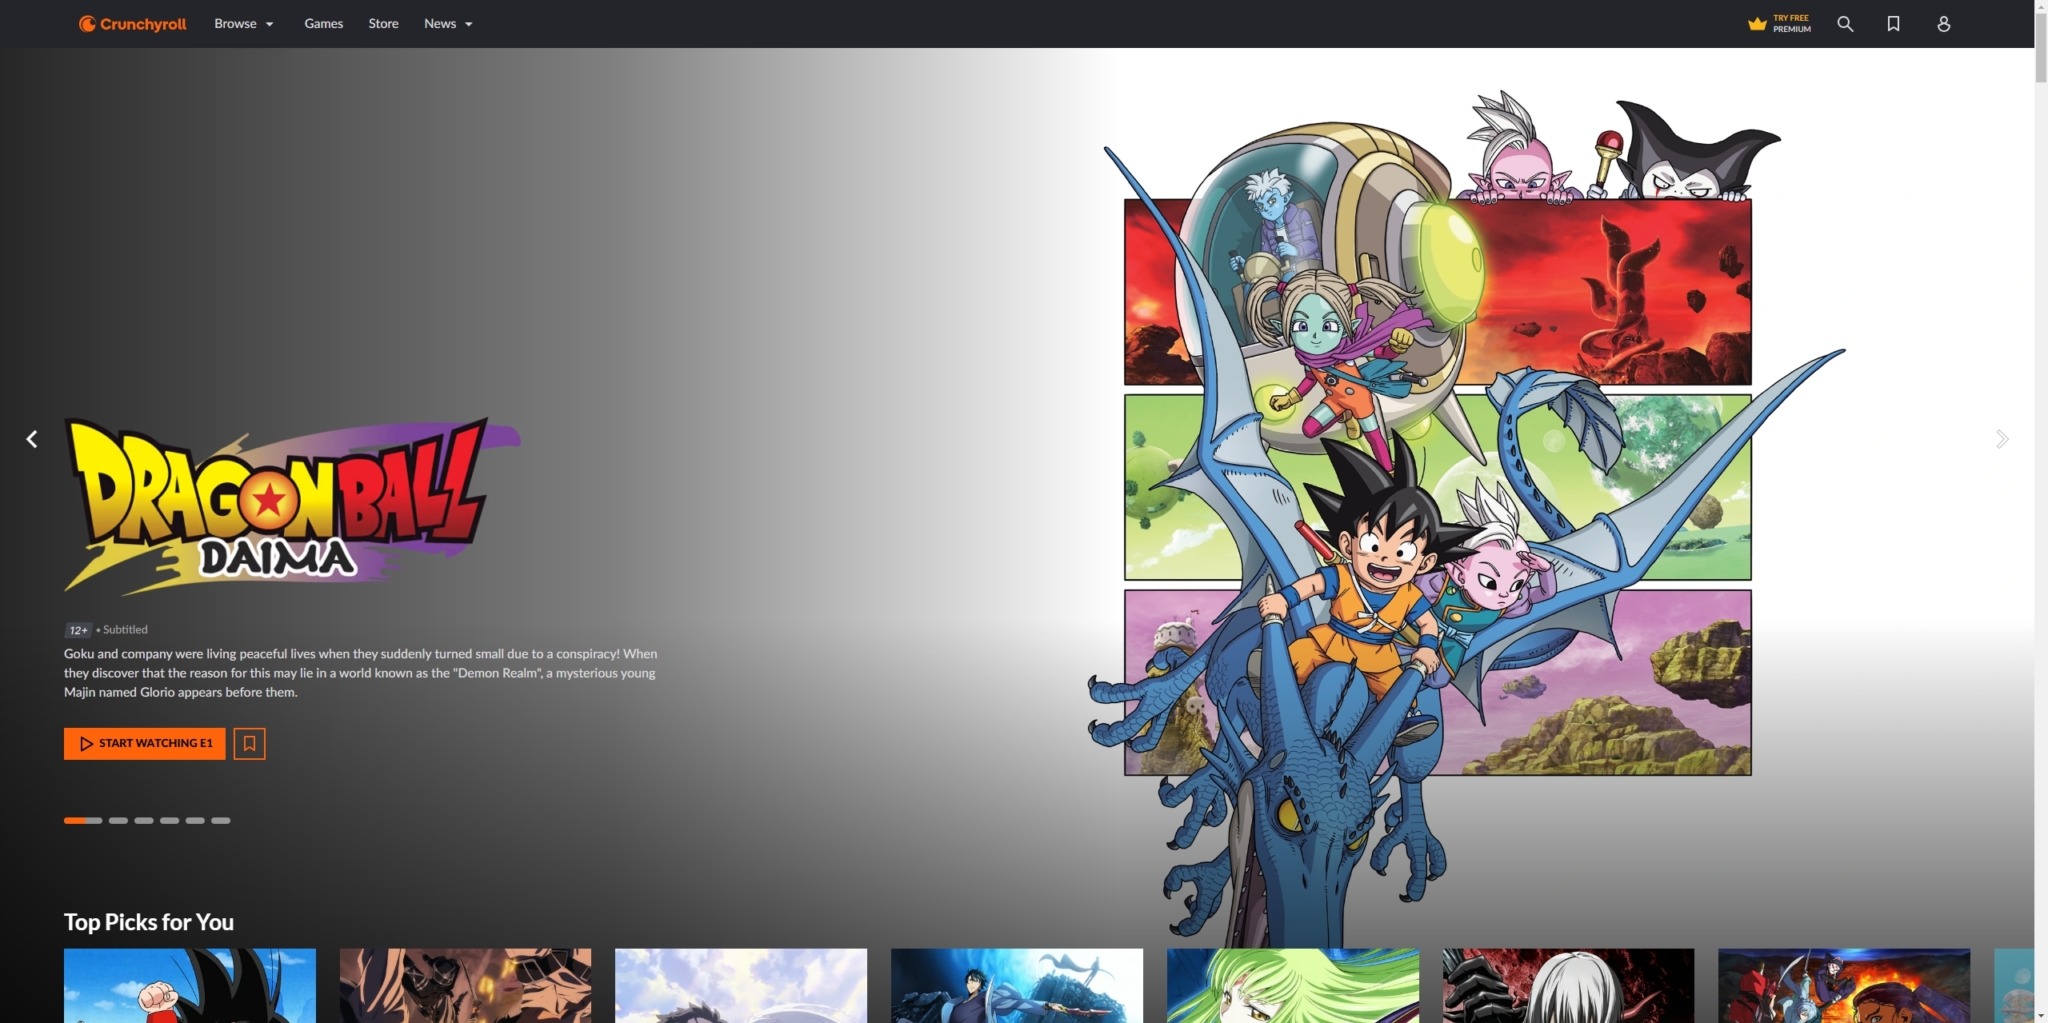The height and width of the screenshot is (1023, 2048).
Task: Open the Store menu item
Action: [x=383, y=24]
